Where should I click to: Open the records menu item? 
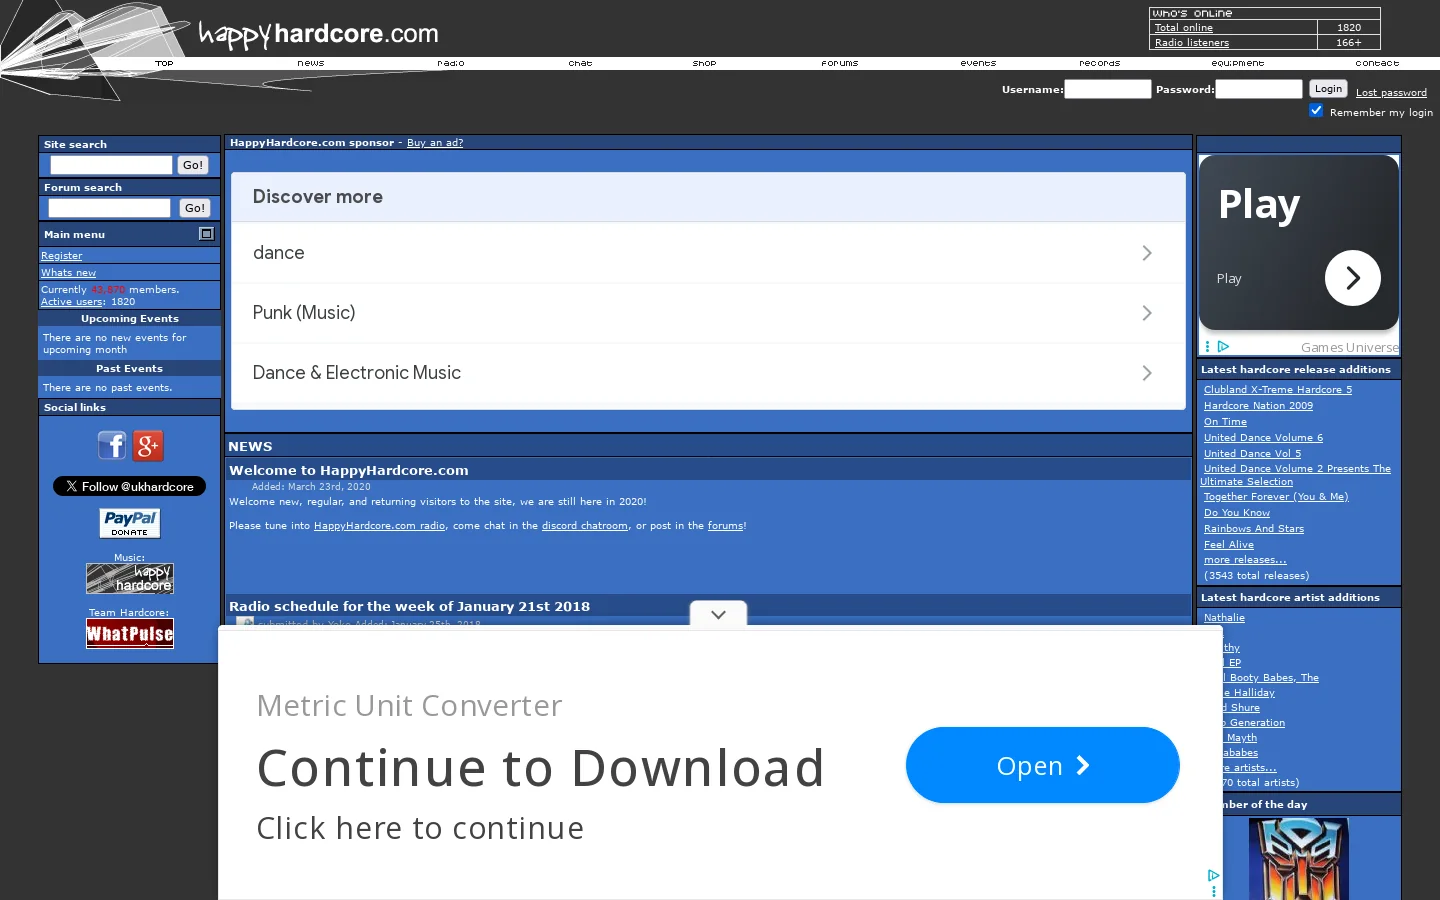(x=1100, y=63)
